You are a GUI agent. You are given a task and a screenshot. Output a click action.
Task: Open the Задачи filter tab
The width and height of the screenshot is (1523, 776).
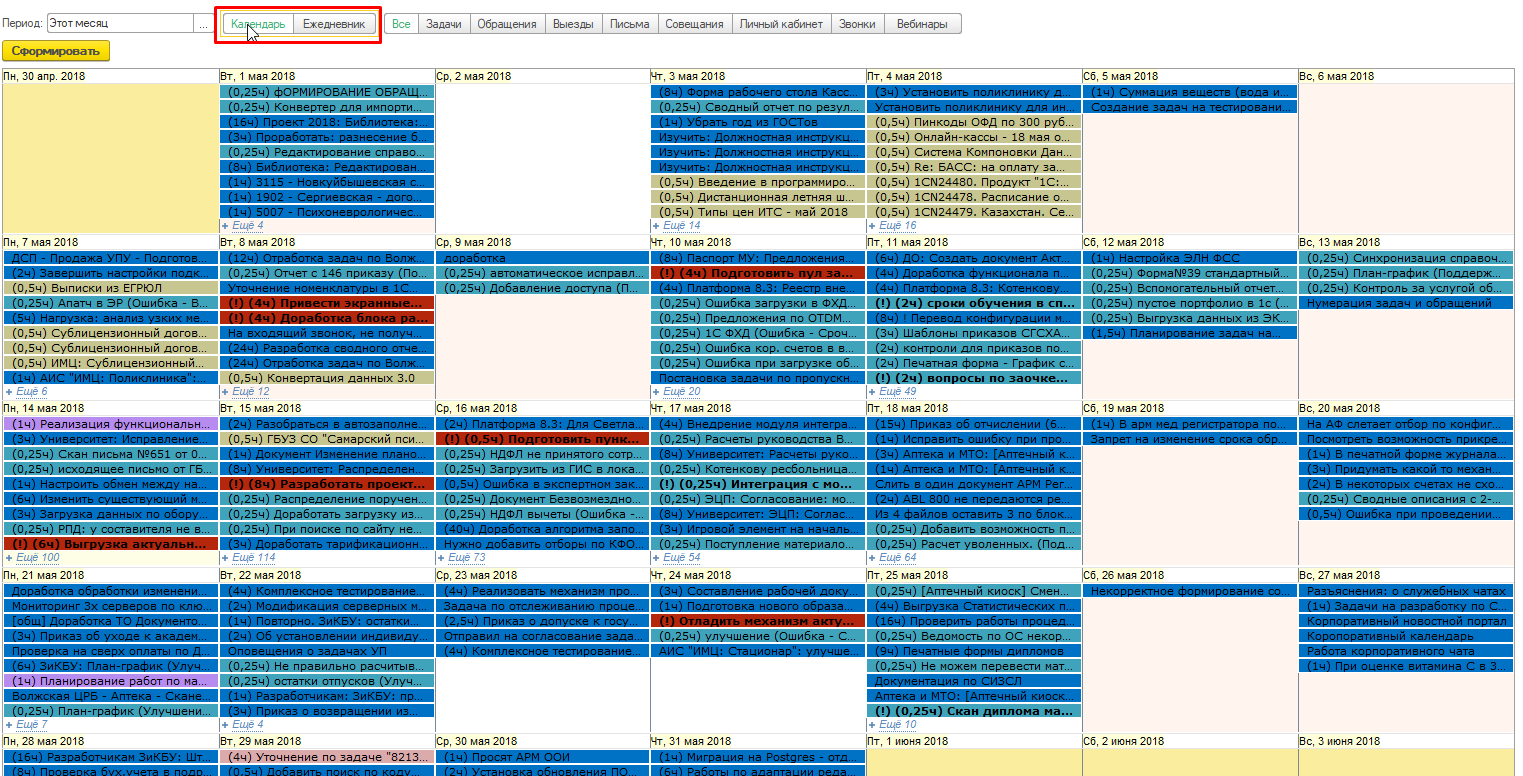coord(443,24)
